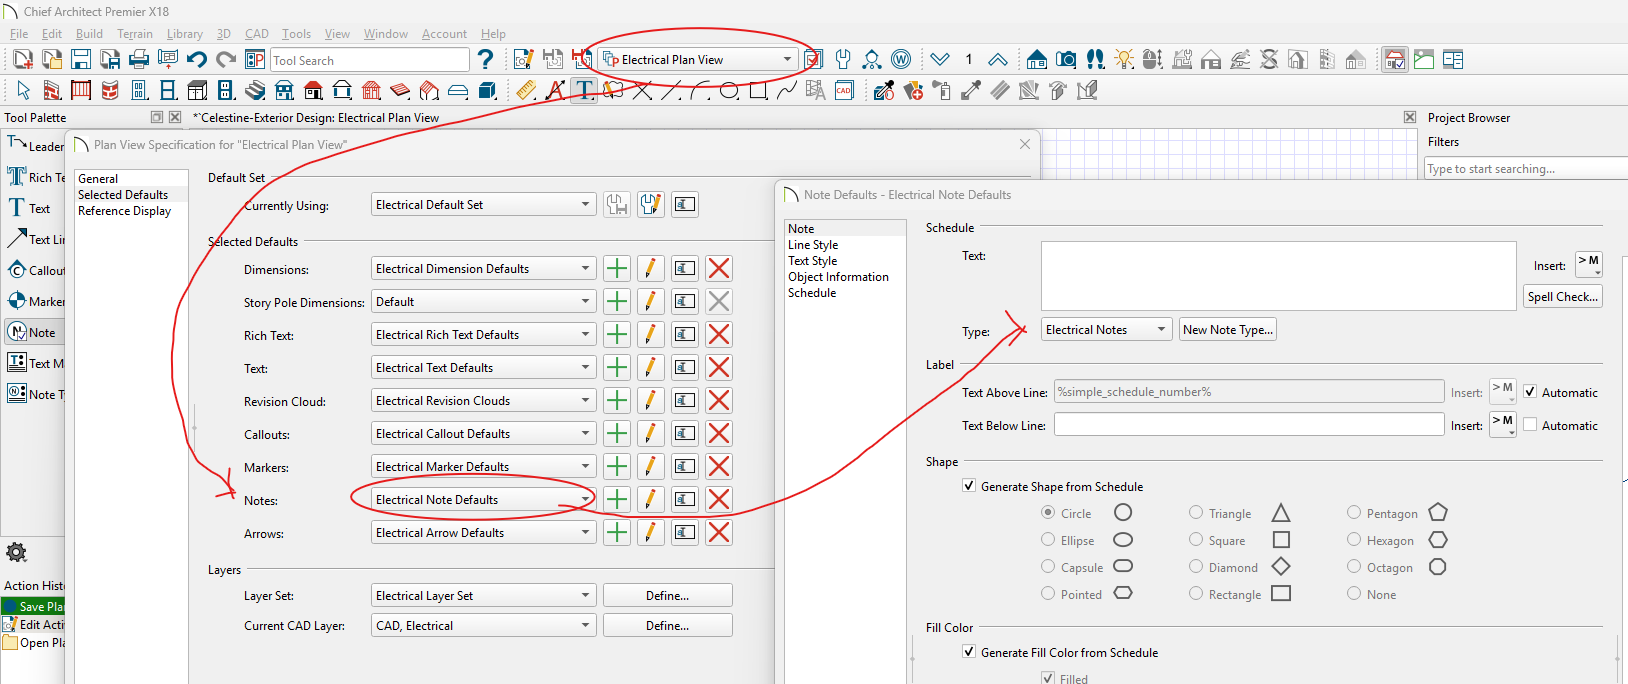This screenshot has width=1628, height=684.
Task: Open the CAD menu
Action: click(257, 34)
